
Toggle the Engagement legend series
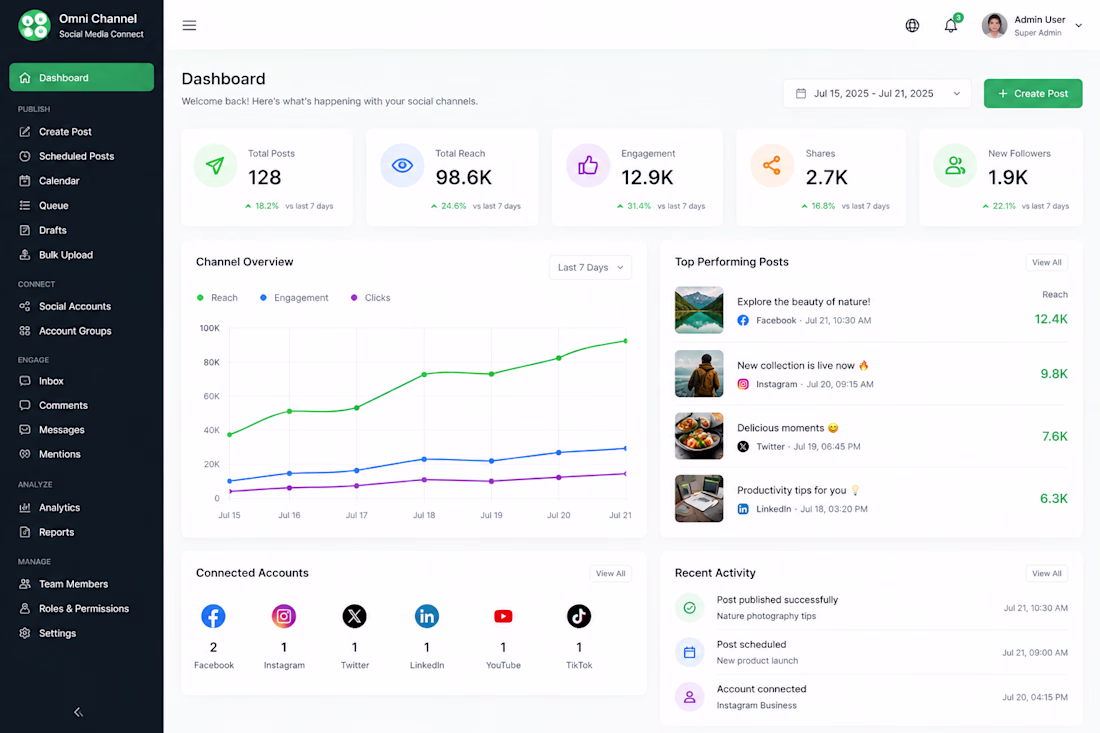coord(294,297)
